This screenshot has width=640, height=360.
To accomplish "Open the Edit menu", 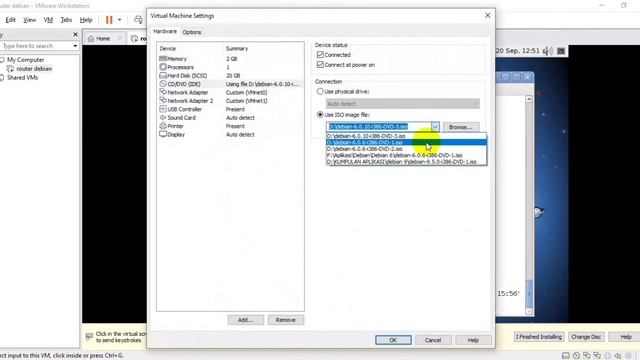I will click(x=10, y=20).
